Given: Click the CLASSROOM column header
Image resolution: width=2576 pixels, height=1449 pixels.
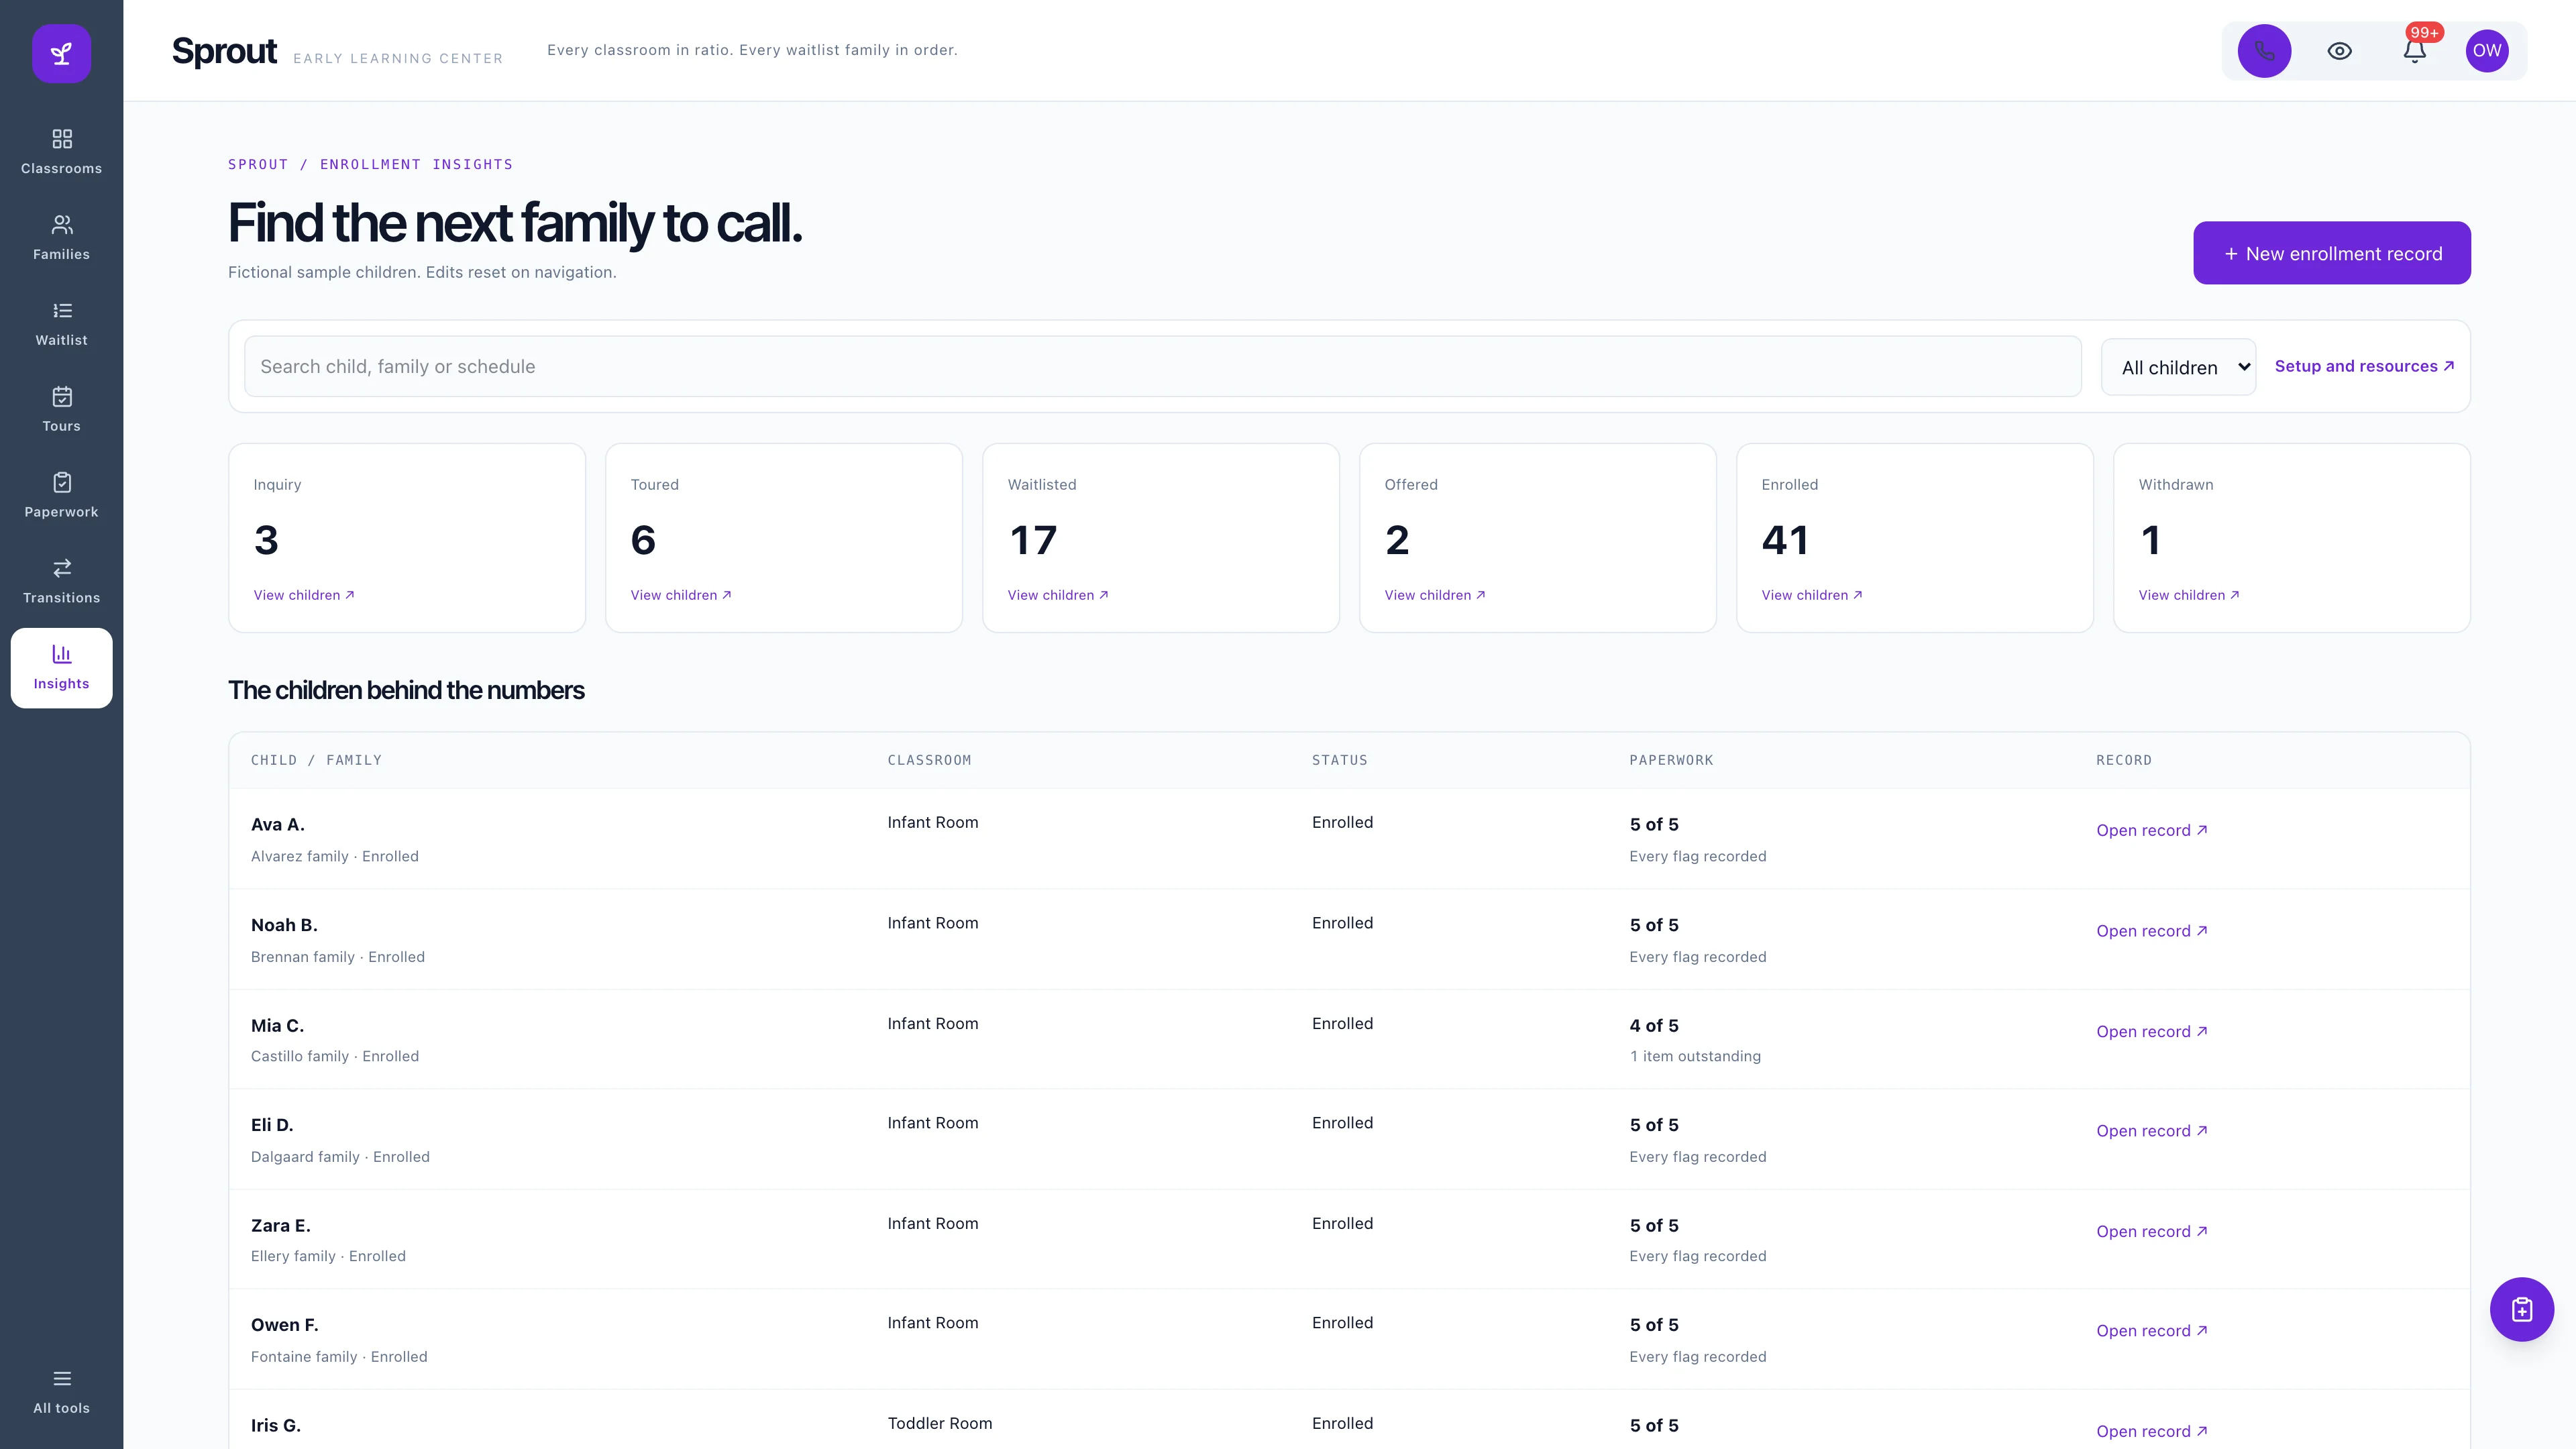Looking at the screenshot, I should [929, 760].
